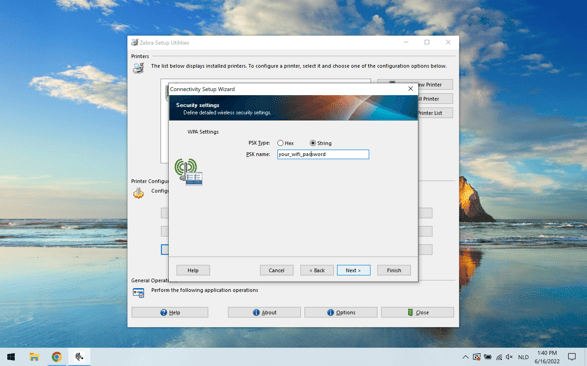
Task: Click the security tray icon with red badge
Action: [x=477, y=357]
